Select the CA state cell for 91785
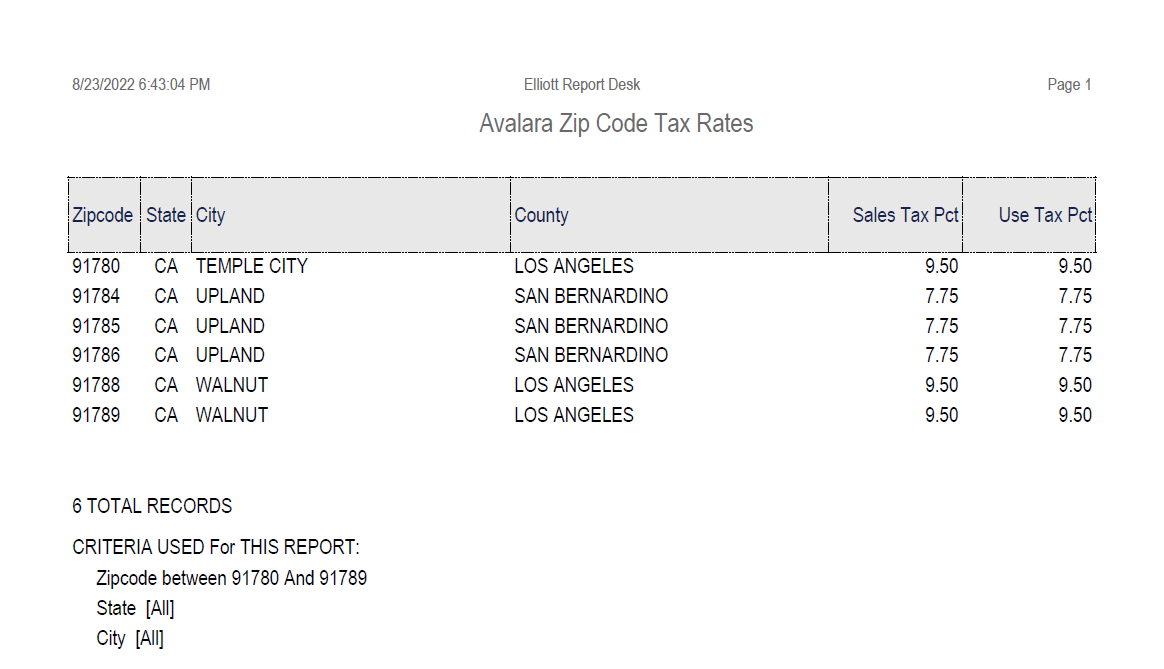Viewport: 1164px width, 669px height. pos(166,326)
